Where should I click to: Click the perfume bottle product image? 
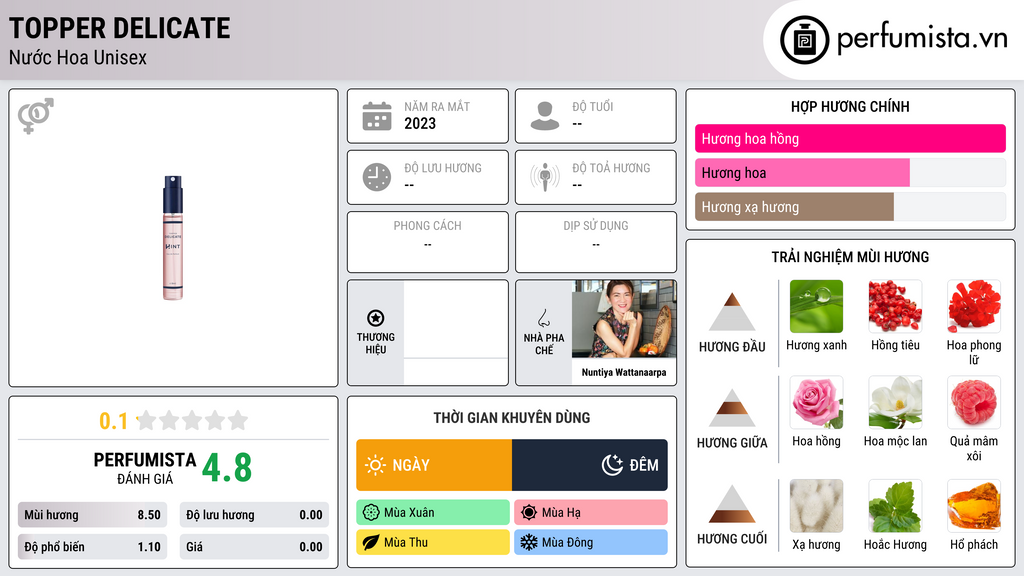172,238
